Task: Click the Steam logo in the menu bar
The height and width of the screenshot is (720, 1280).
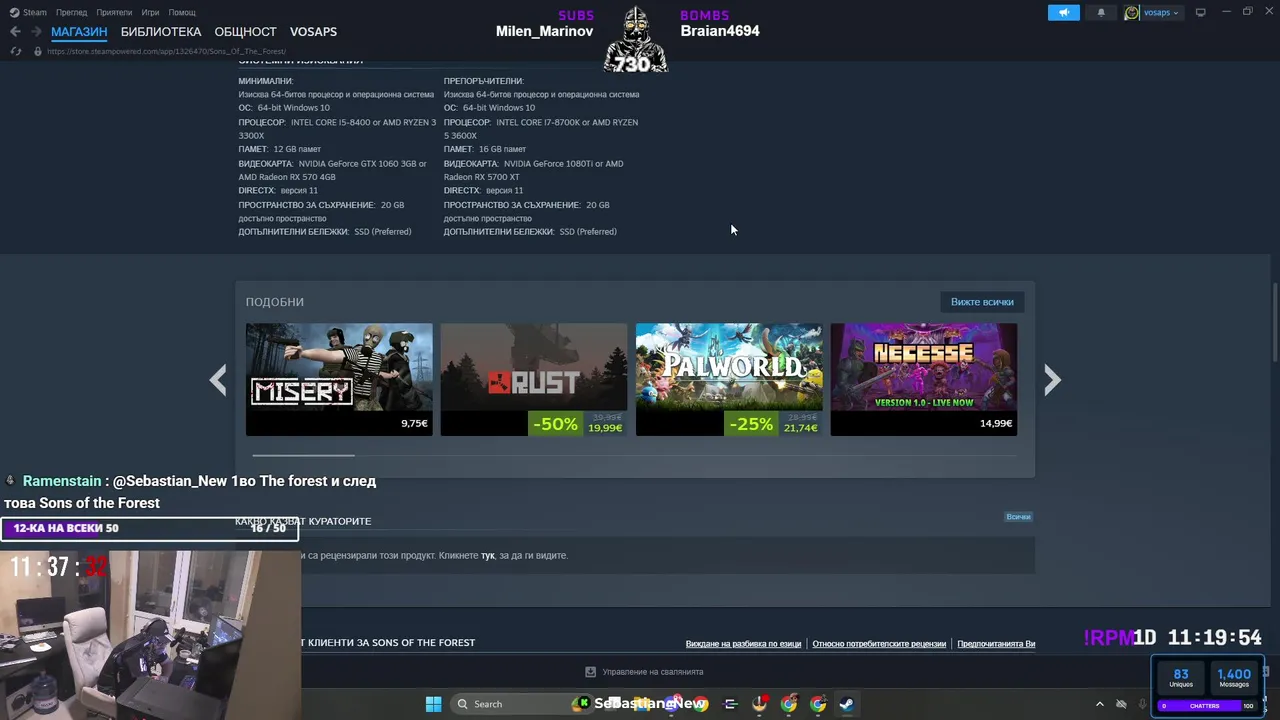Action: 14,12
